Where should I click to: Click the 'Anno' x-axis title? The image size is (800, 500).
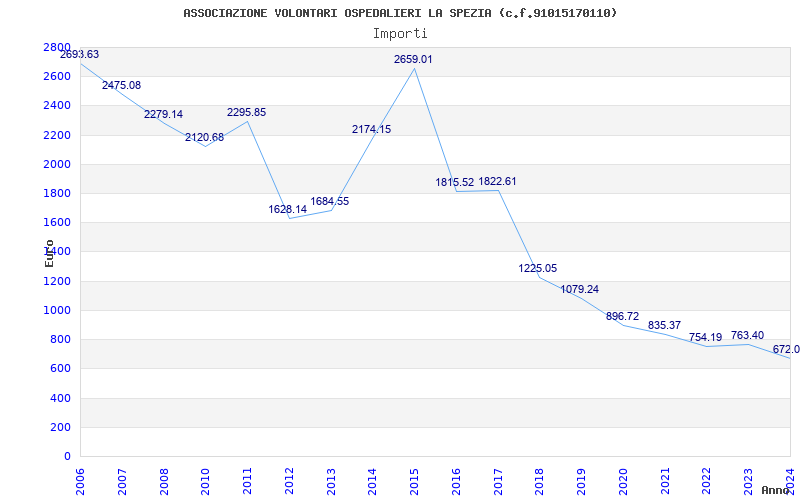click(x=774, y=490)
